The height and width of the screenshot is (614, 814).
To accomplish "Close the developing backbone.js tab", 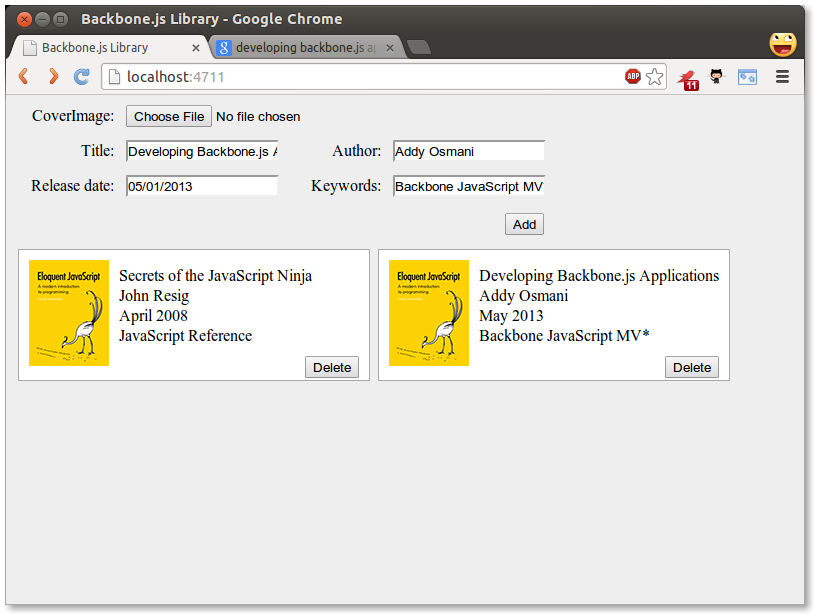I will point(390,48).
